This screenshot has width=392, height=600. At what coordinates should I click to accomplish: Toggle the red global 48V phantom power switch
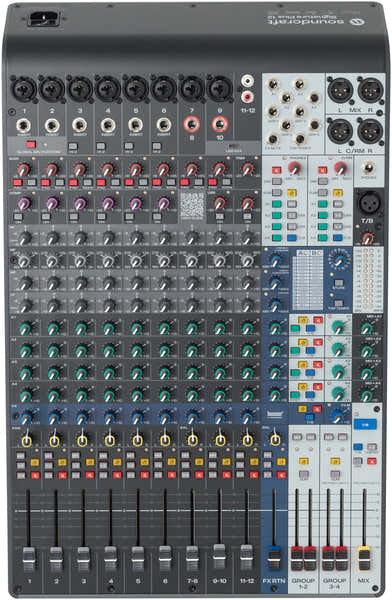pos(31,145)
